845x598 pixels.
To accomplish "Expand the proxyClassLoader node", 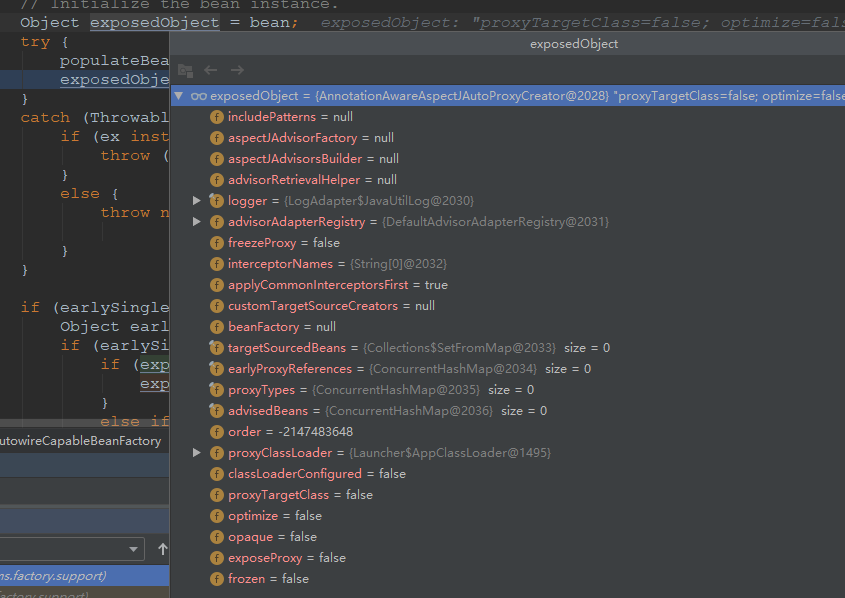I will (198, 453).
